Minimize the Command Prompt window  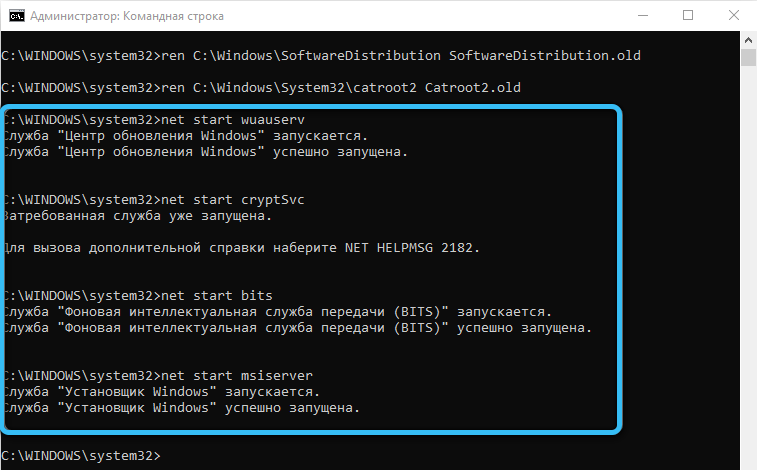pyautogui.click(x=643, y=15)
